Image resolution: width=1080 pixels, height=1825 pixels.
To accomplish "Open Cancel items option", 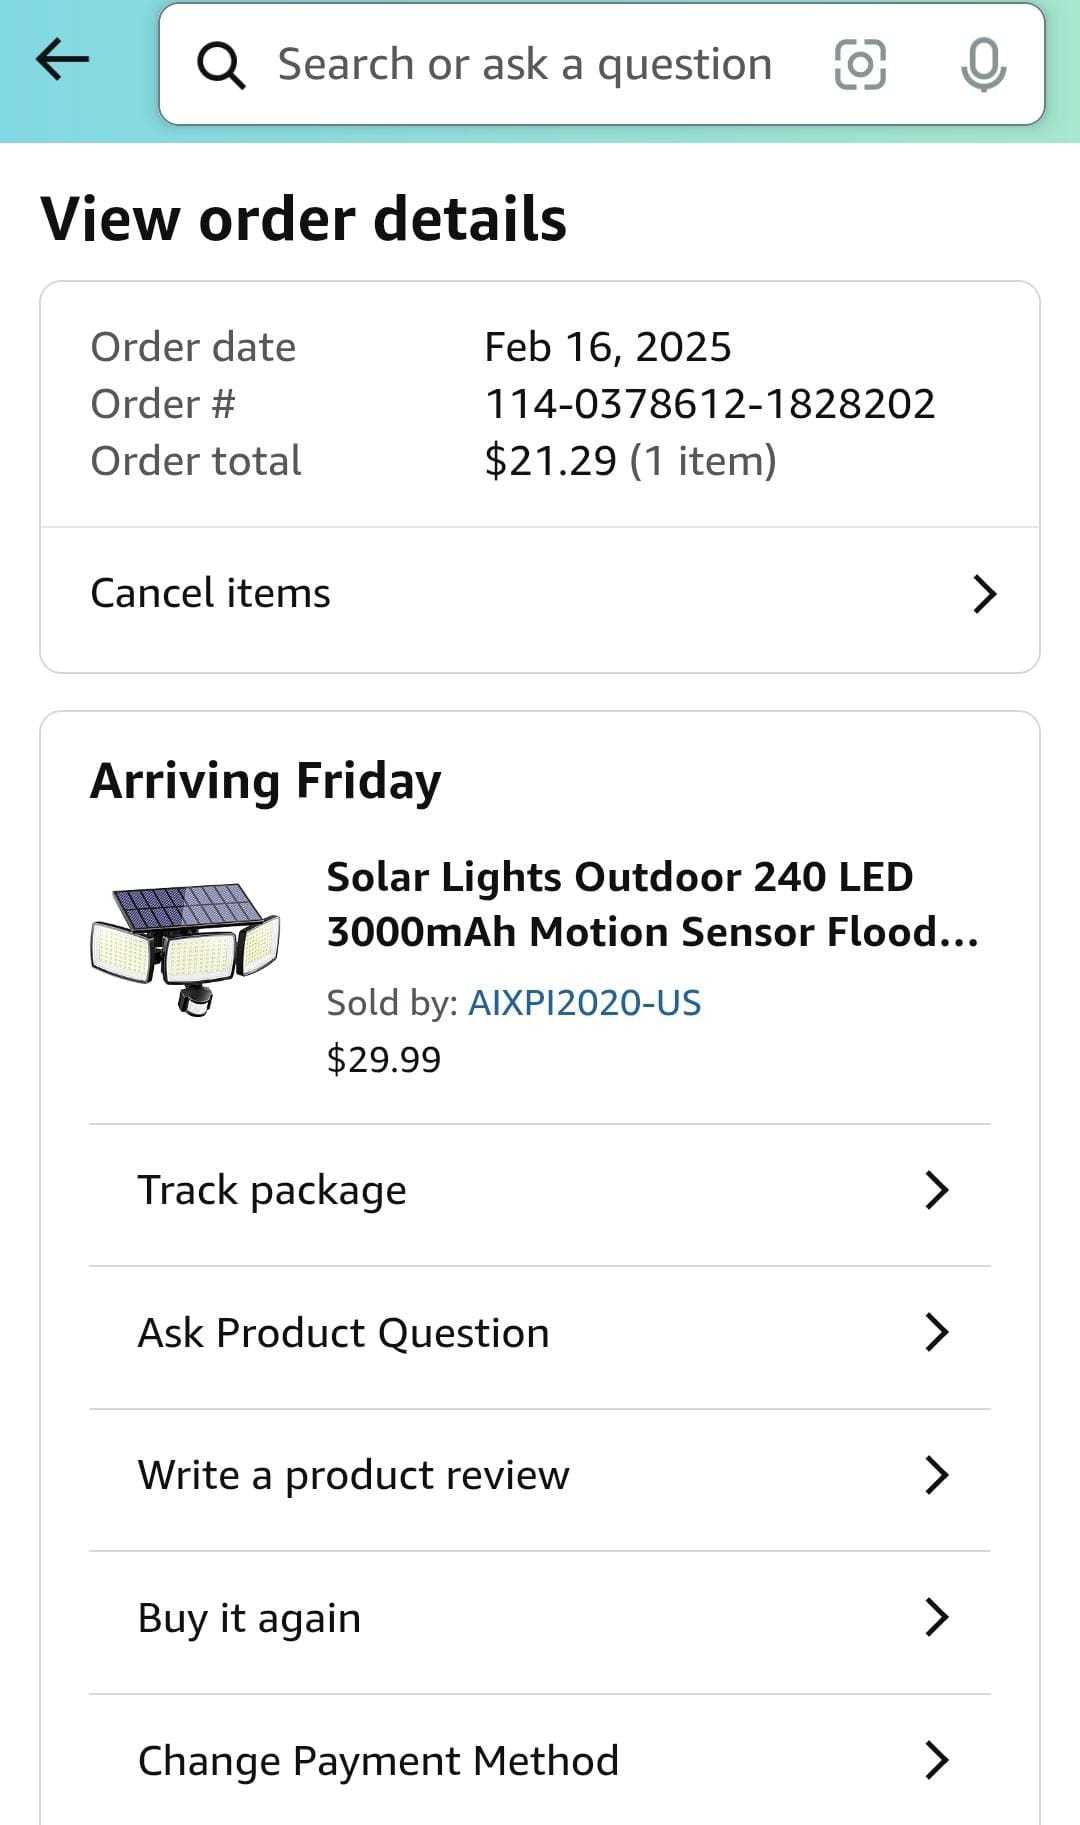I will coord(210,593).
